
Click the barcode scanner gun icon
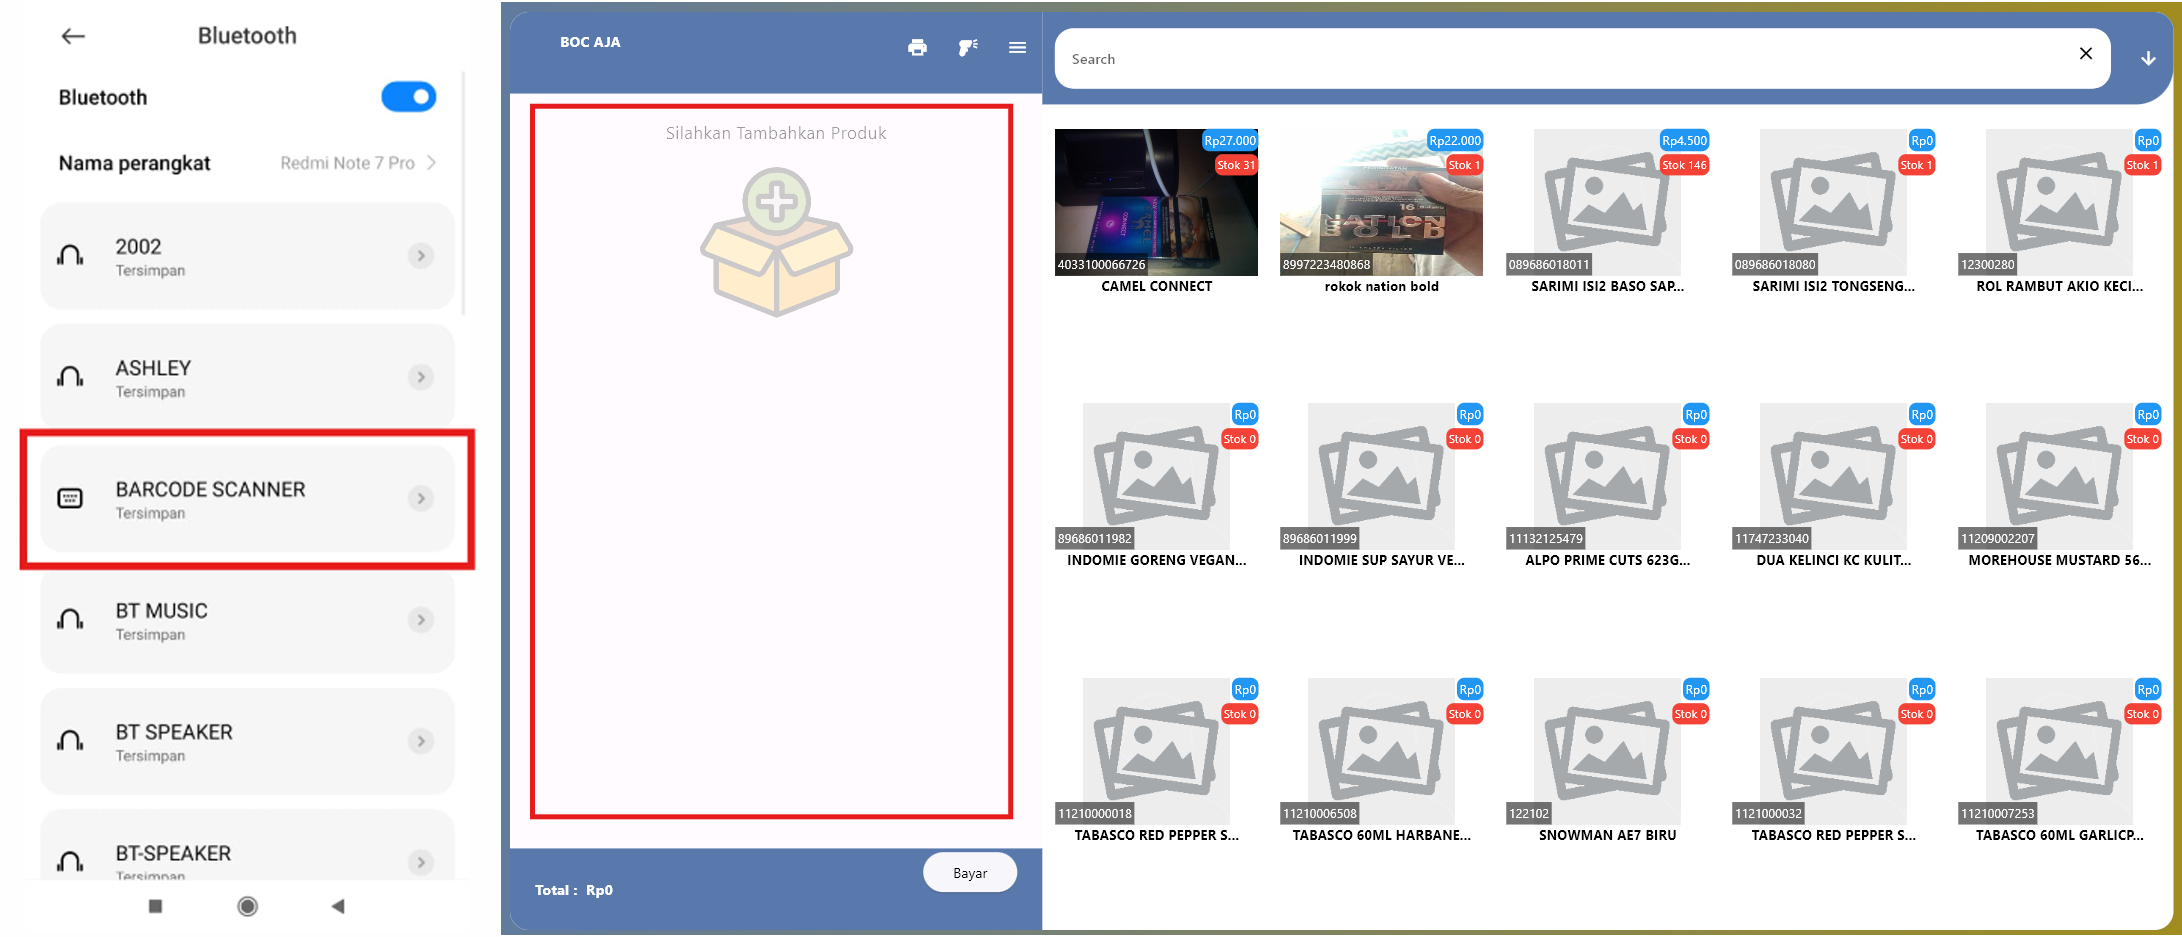[967, 47]
